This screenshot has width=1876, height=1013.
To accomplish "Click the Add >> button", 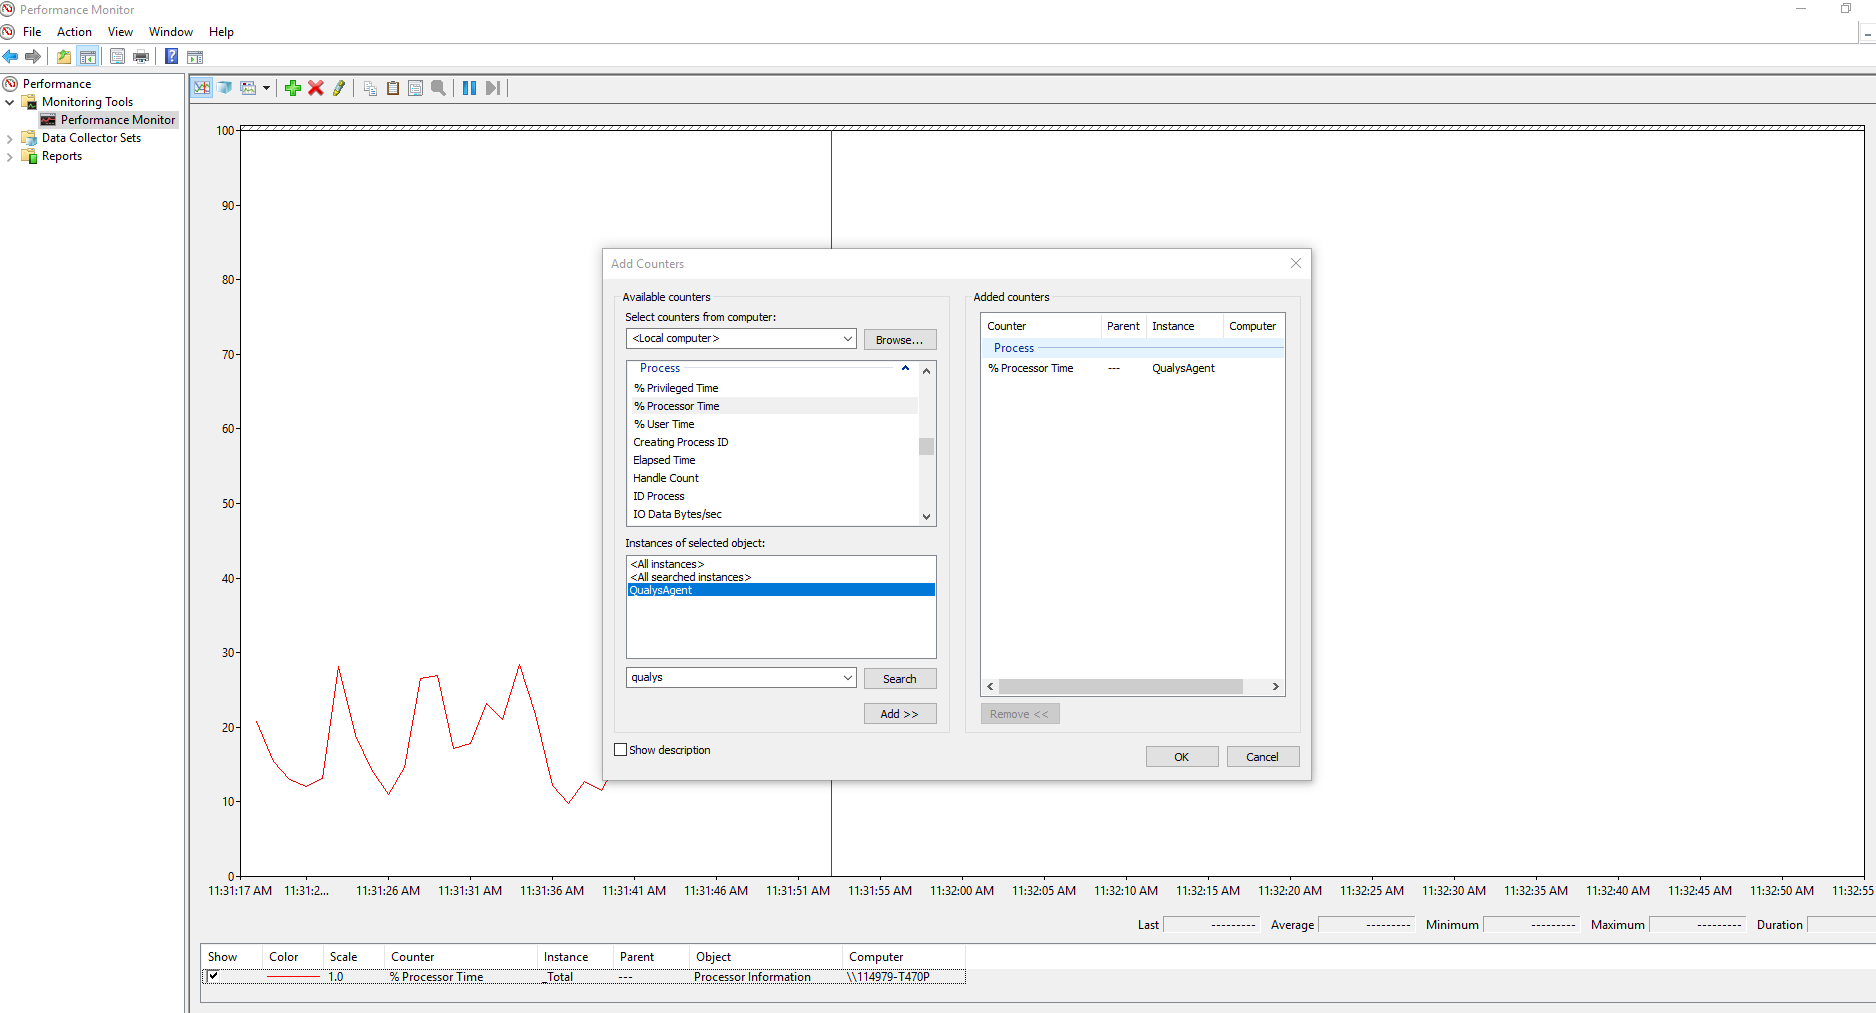I will 899,714.
